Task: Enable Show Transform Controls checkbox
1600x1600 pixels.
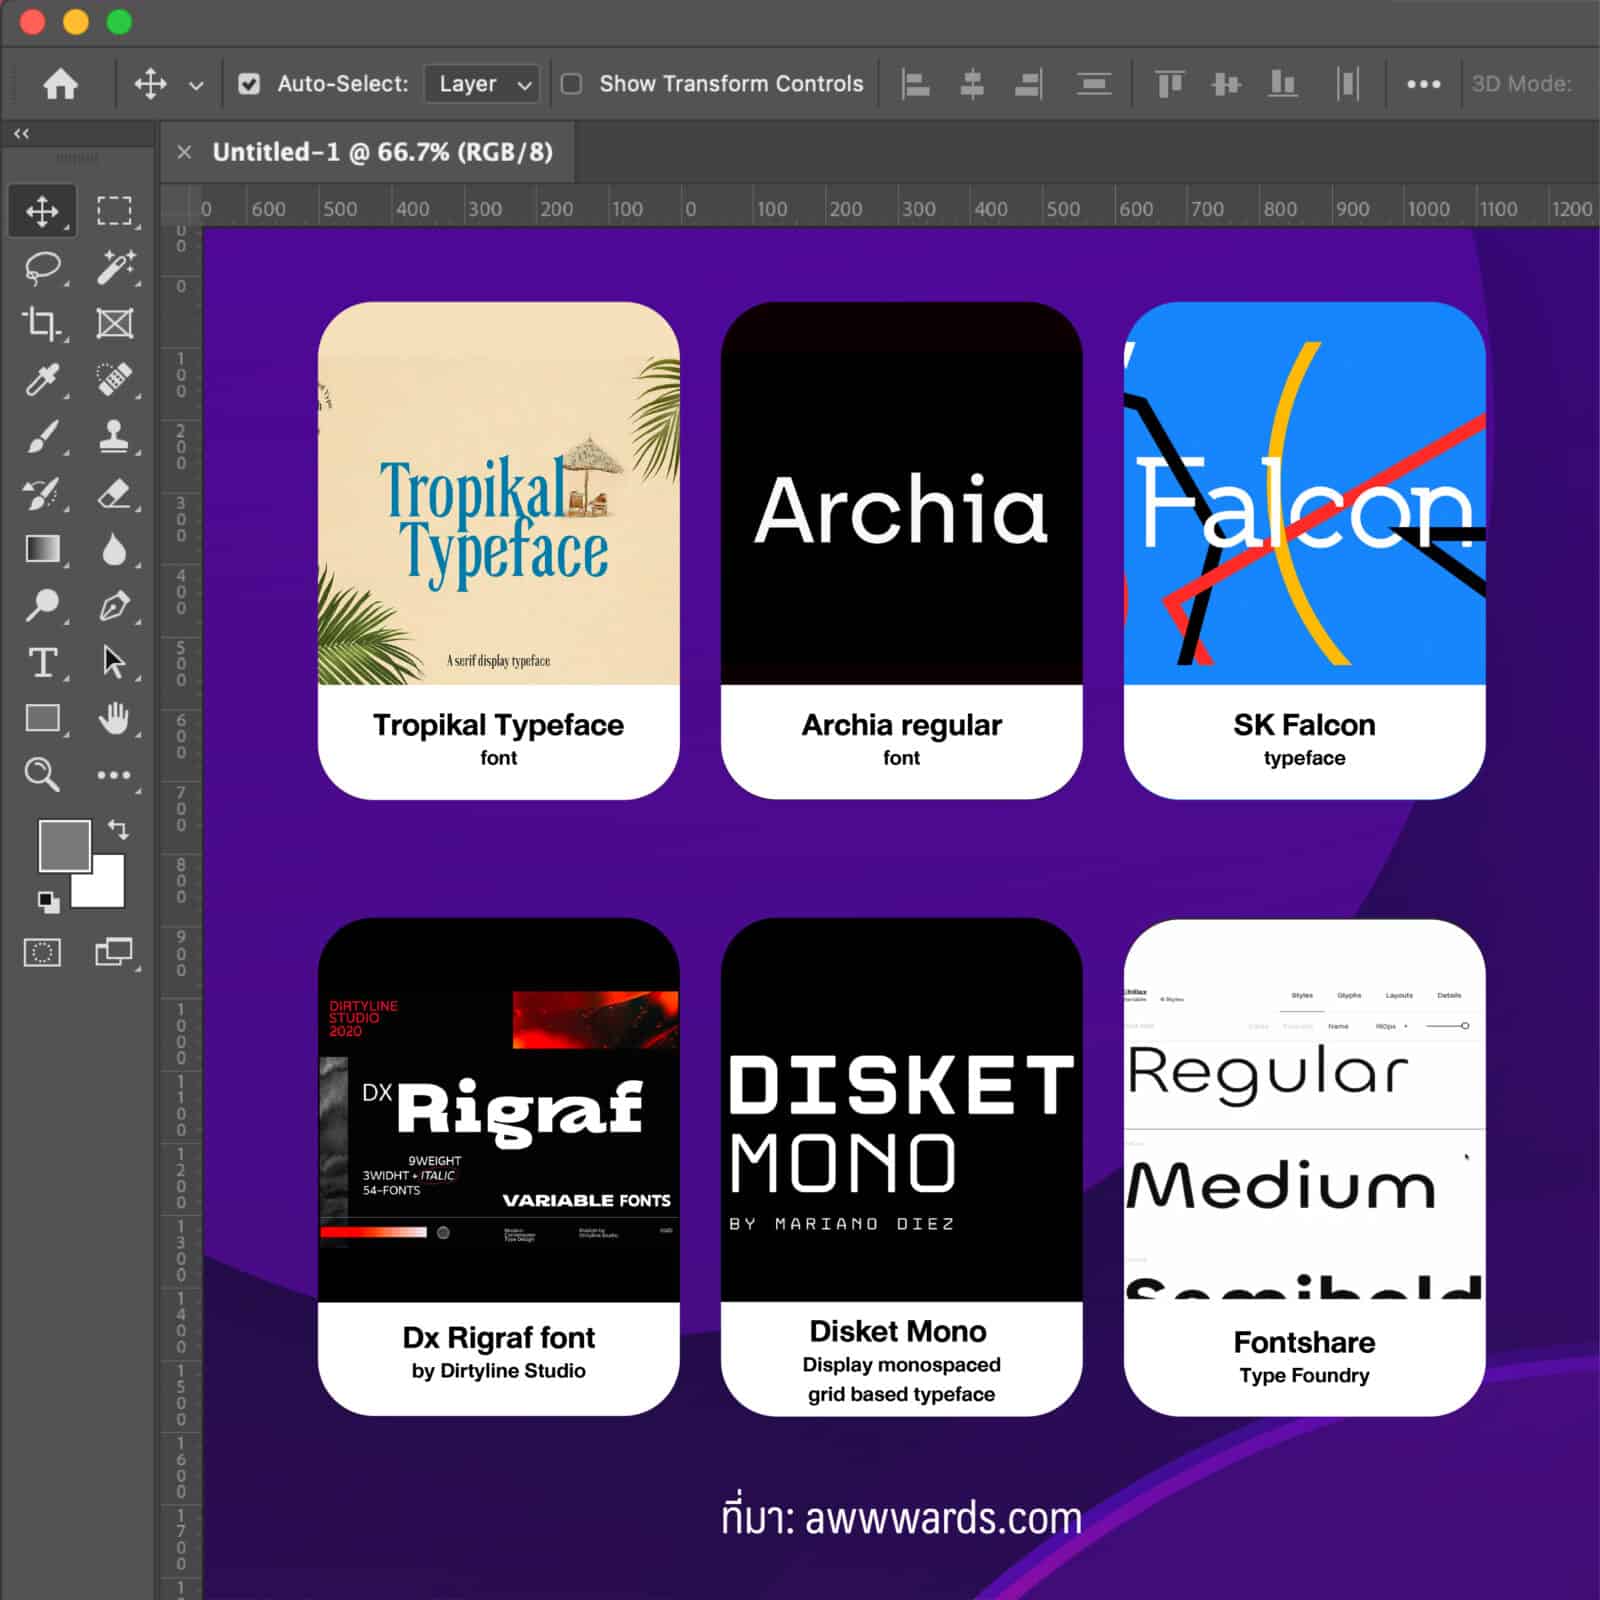Action: coord(571,84)
